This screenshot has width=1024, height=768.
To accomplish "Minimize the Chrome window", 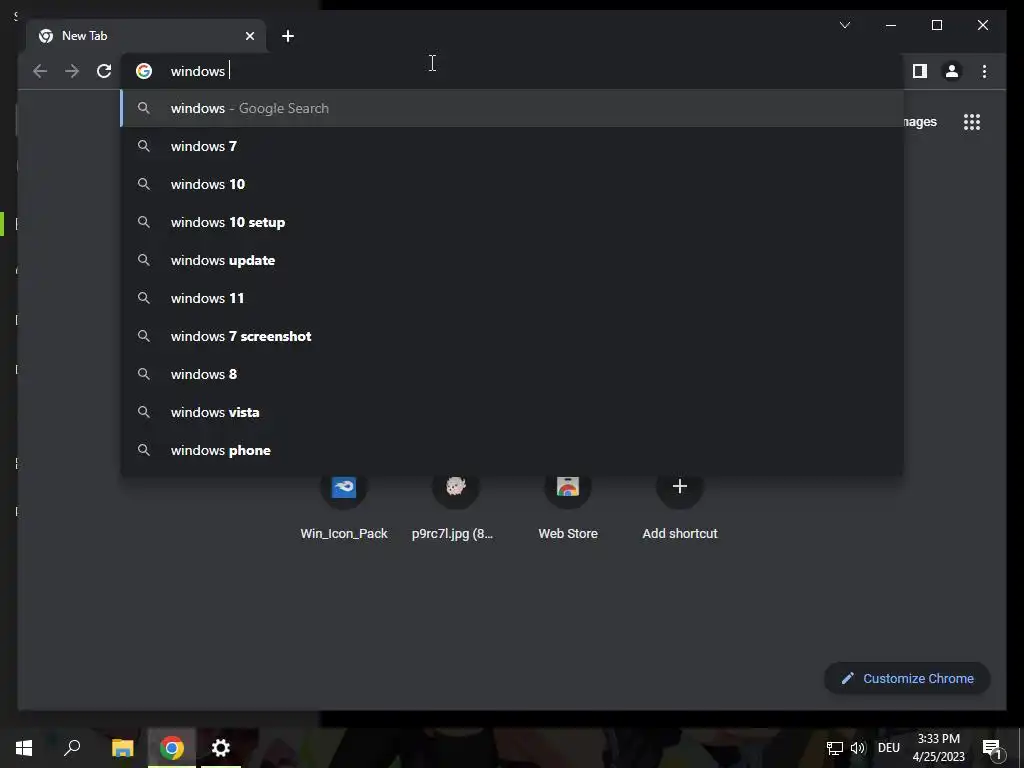I will pyautogui.click(x=891, y=25).
